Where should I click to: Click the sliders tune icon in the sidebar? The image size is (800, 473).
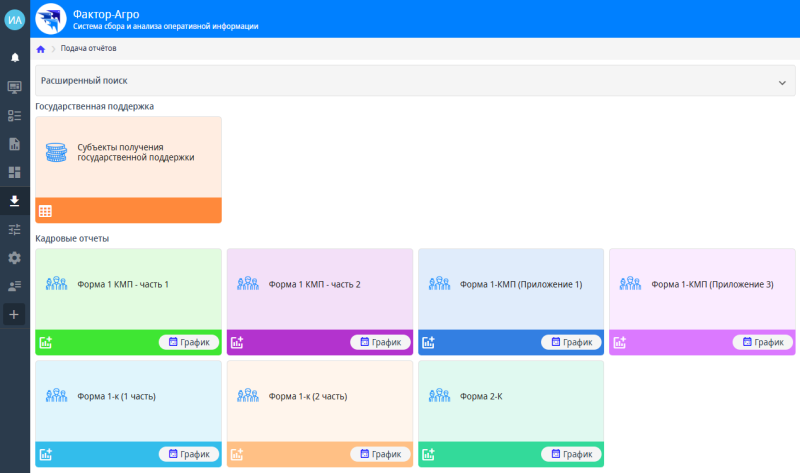(x=14, y=229)
